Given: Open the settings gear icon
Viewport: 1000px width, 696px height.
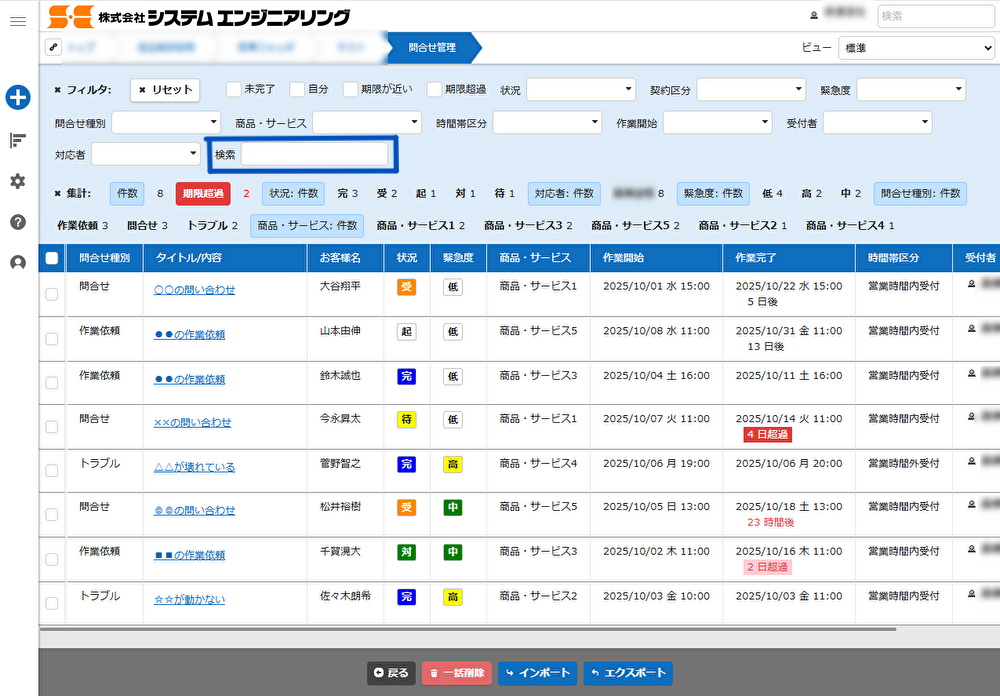Looking at the screenshot, I should coord(18,181).
